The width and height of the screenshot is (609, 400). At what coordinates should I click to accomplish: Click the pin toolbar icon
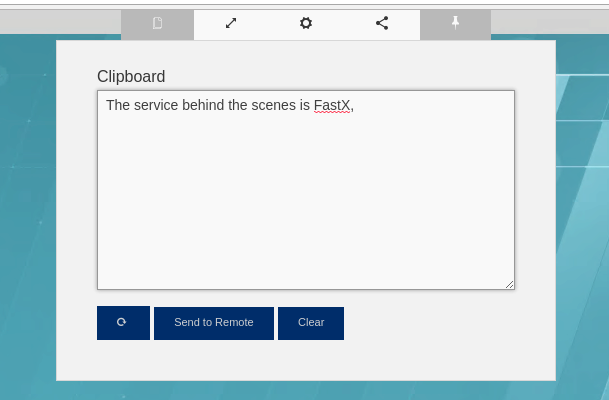pos(455,23)
